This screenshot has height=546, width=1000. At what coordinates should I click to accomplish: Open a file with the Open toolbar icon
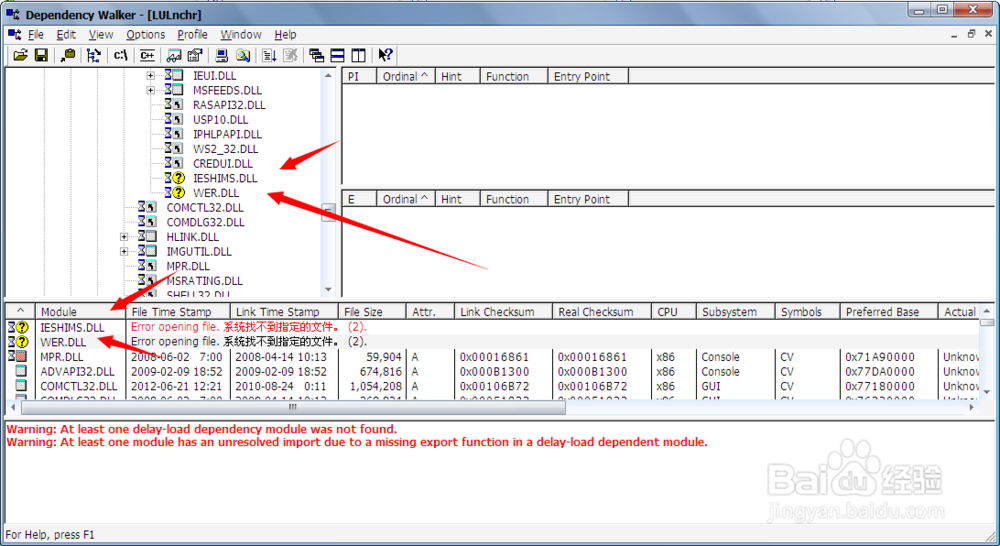click(20, 55)
